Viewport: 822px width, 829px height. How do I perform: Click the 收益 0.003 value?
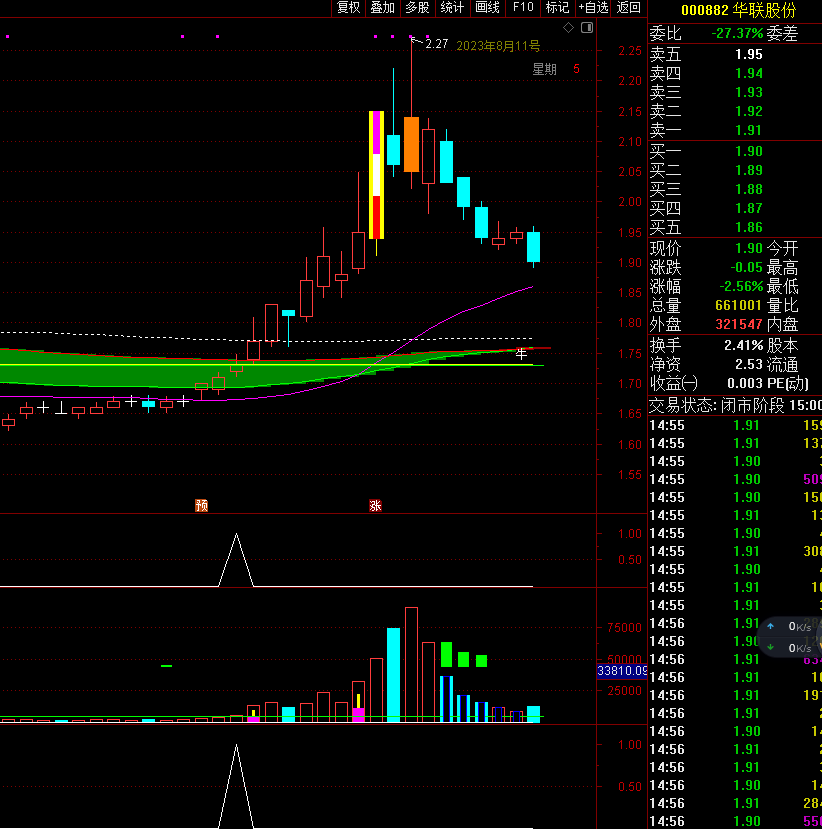pos(744,383)
